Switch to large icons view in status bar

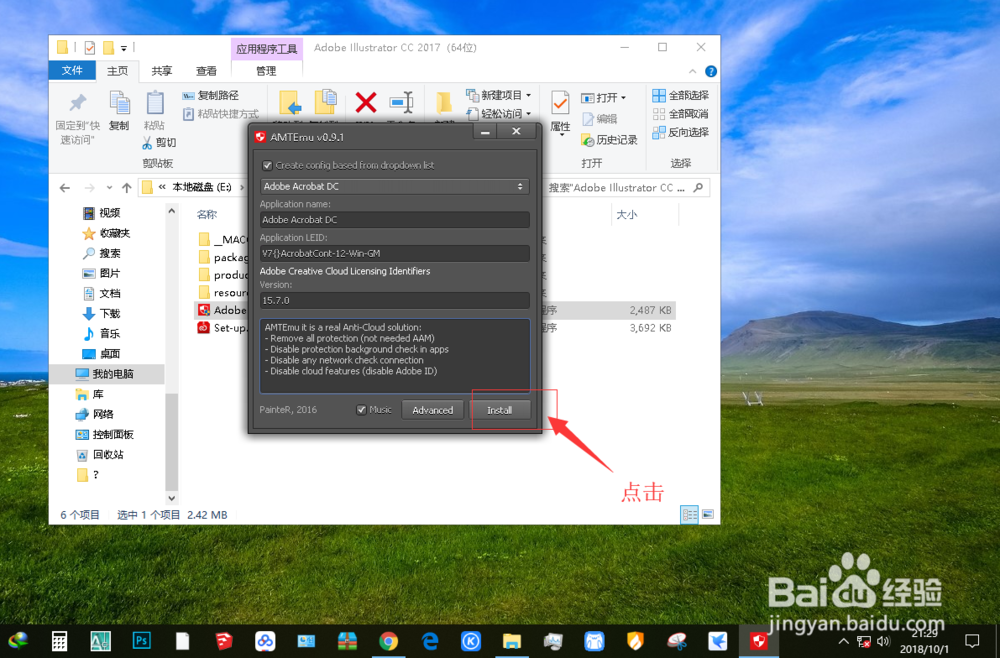click(x=707, y=514)
